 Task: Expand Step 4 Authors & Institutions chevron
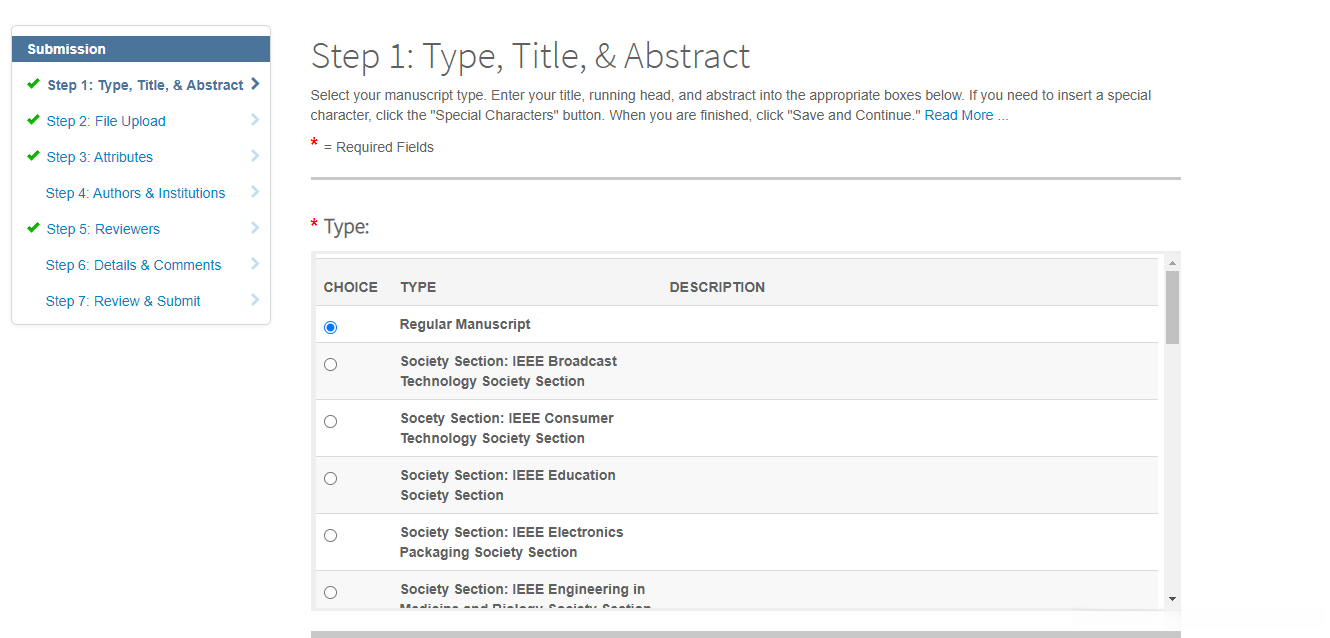coord(256,192)
